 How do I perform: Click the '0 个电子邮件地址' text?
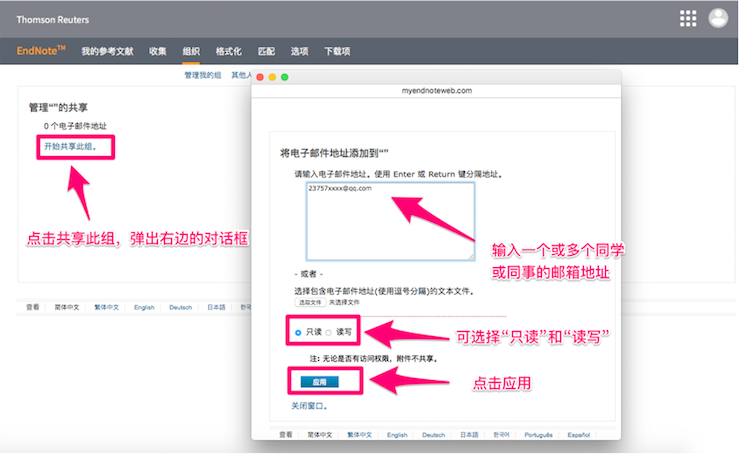[76, 126]
